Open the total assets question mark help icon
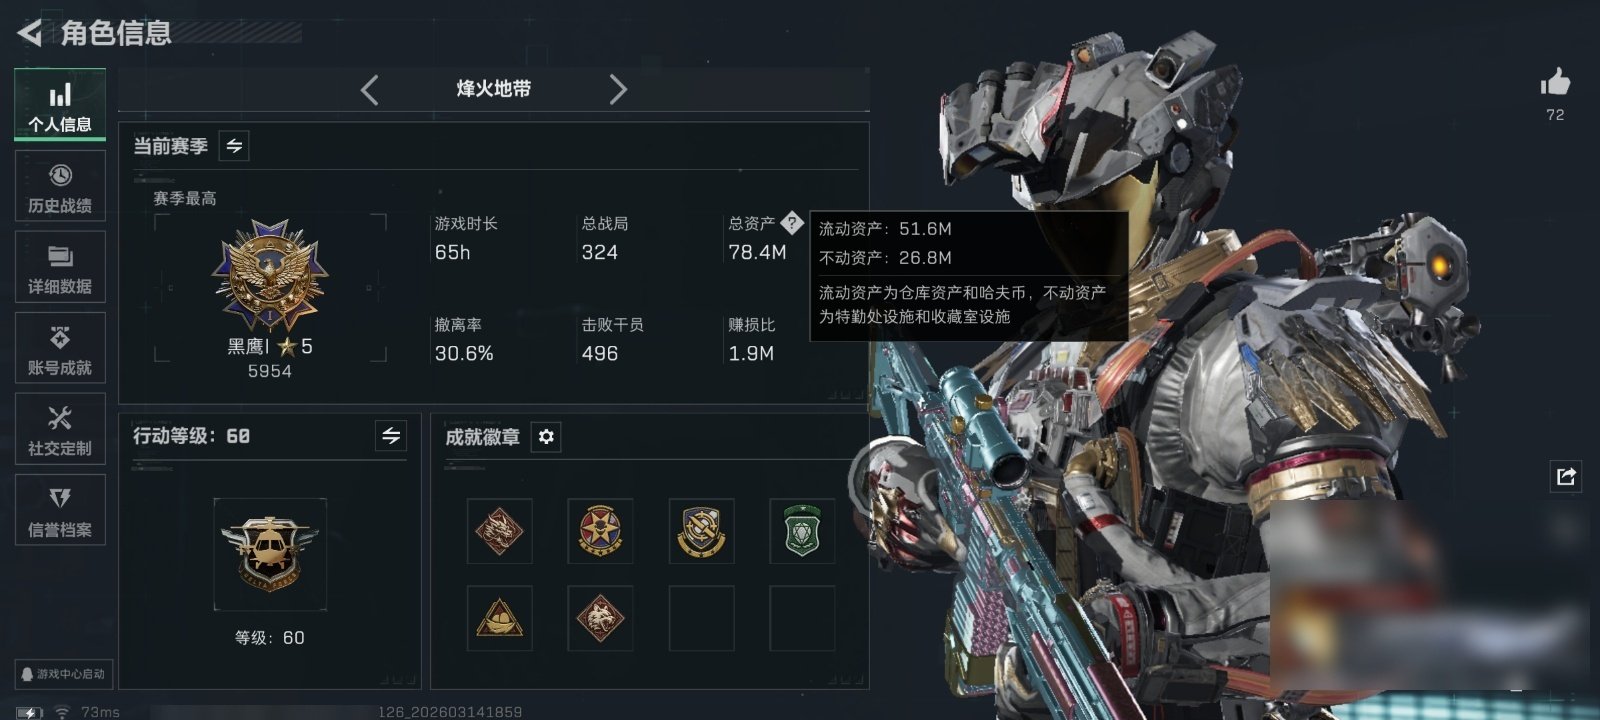The width and height of the screenshot is (1600, 720). pyautogui.click(x=791, y=223)
